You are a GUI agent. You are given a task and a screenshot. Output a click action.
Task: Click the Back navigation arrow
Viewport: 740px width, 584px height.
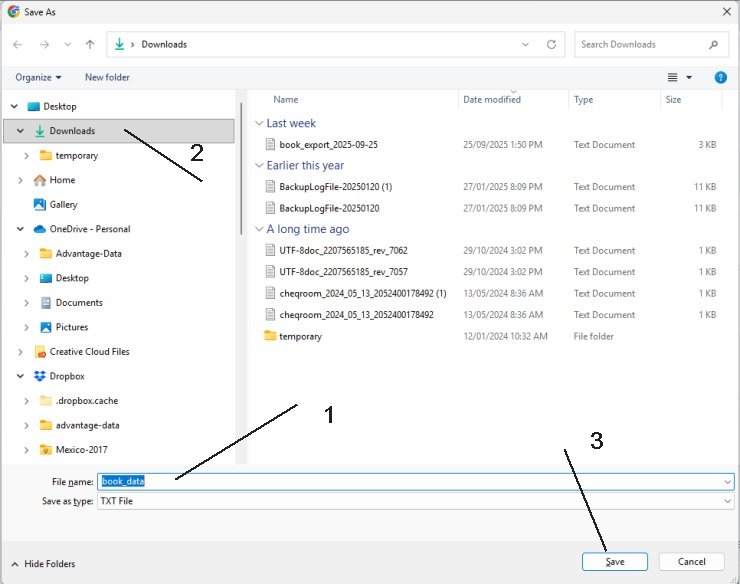point(17,45)
